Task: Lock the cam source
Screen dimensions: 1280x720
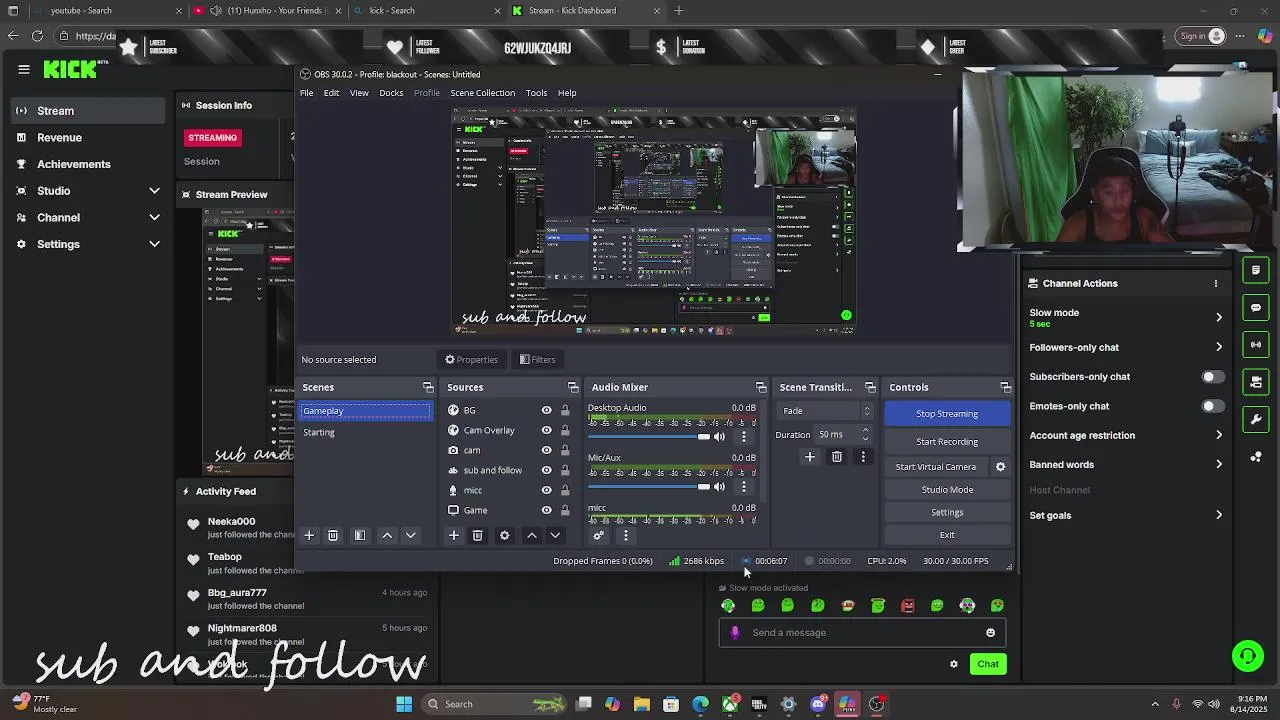Action: [565, 450]
